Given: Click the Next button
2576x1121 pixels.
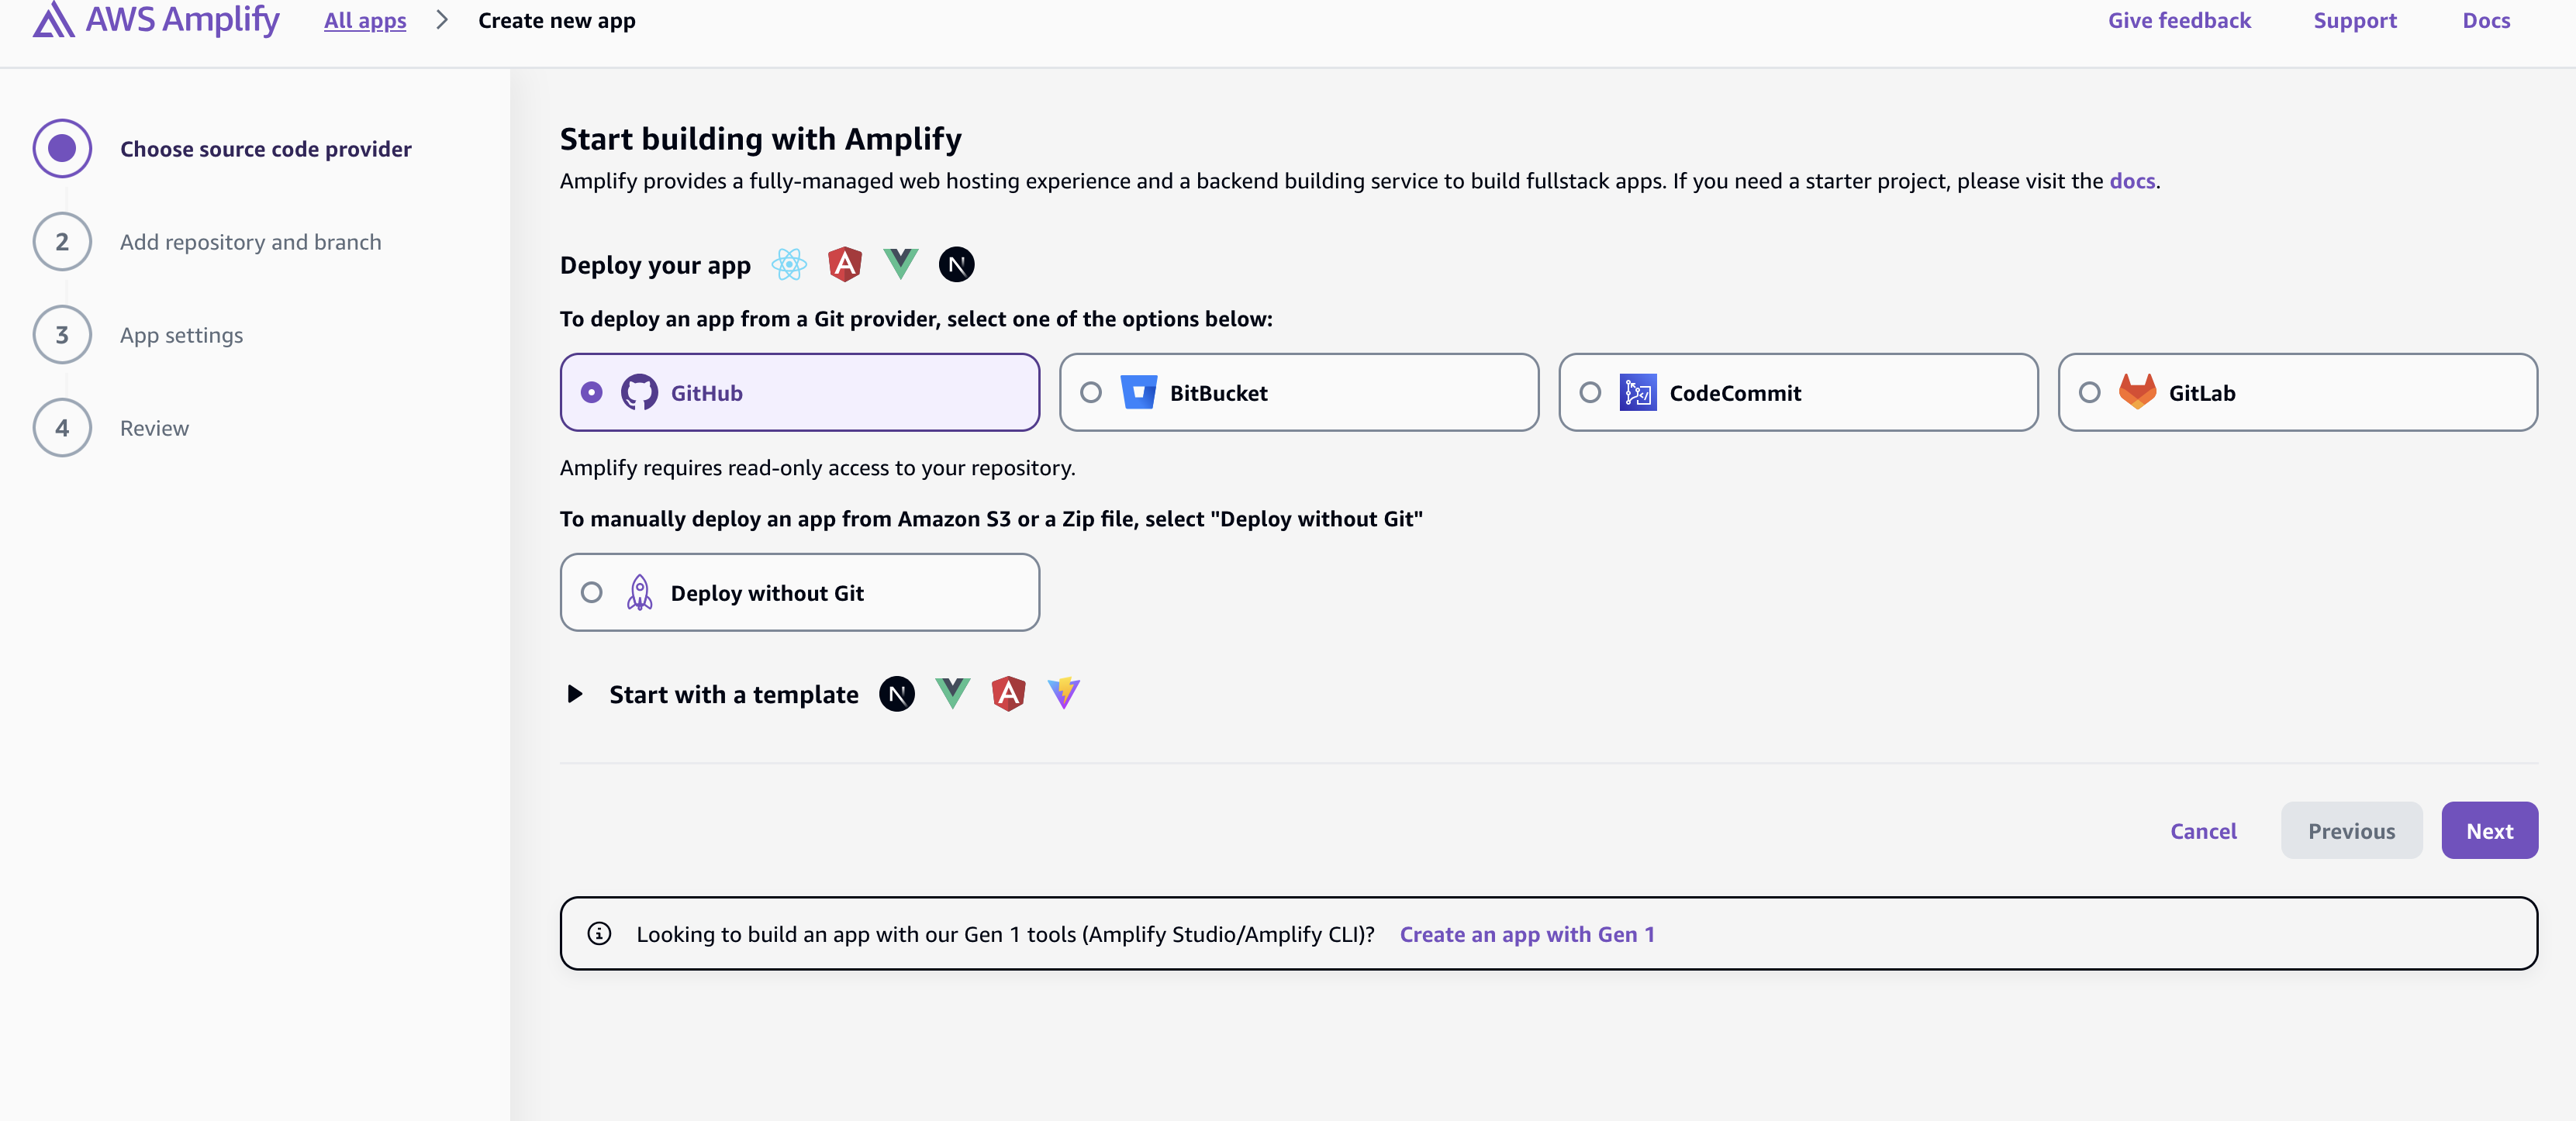Looking at the screenshot, I should (2489, 831).
